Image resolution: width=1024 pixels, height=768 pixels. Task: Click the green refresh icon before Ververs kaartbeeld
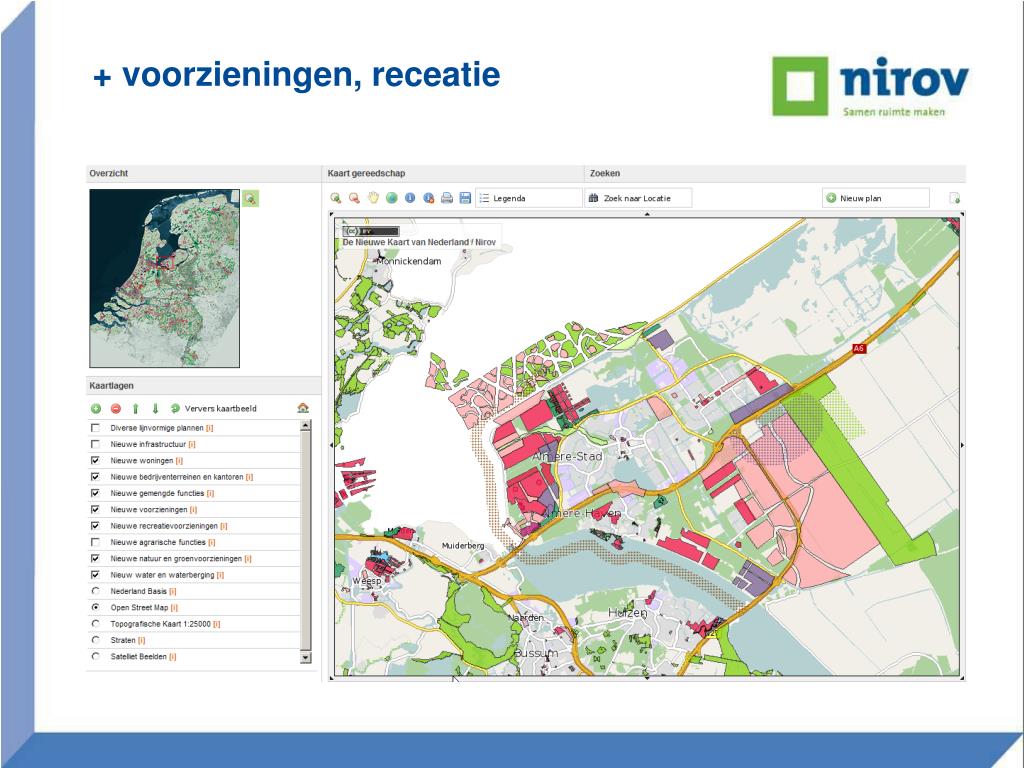175,409
